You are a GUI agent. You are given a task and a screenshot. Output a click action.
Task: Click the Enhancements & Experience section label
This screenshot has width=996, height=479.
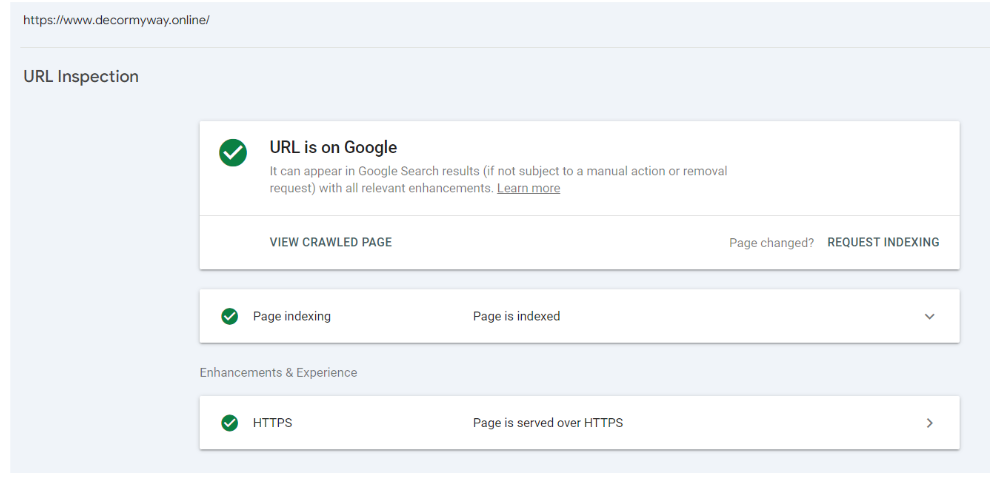coord(278,372)
